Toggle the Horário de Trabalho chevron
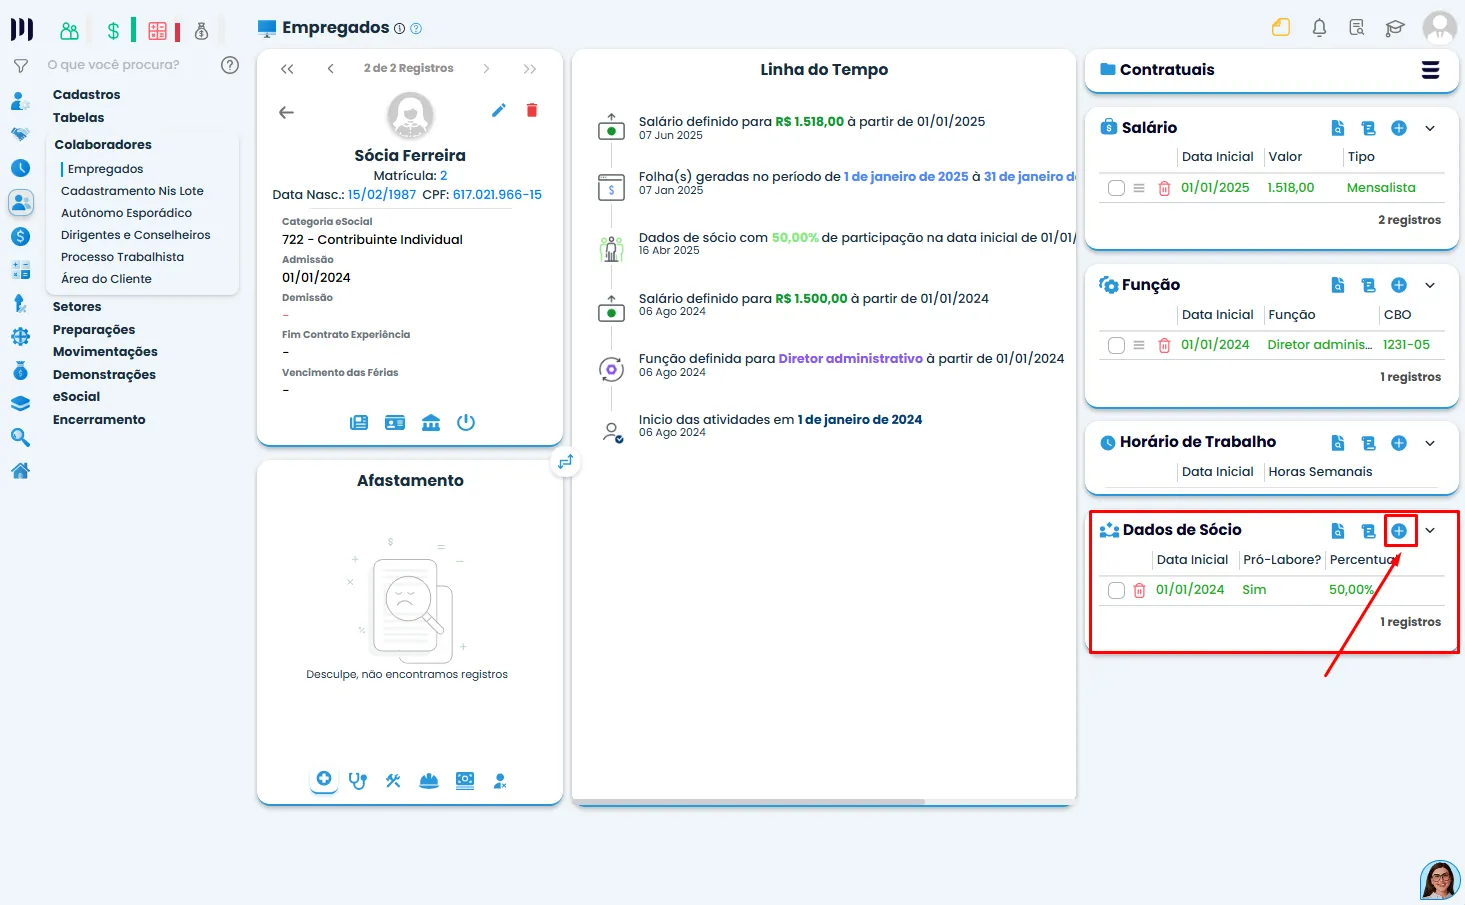1465x905 pixels. 1430,443
